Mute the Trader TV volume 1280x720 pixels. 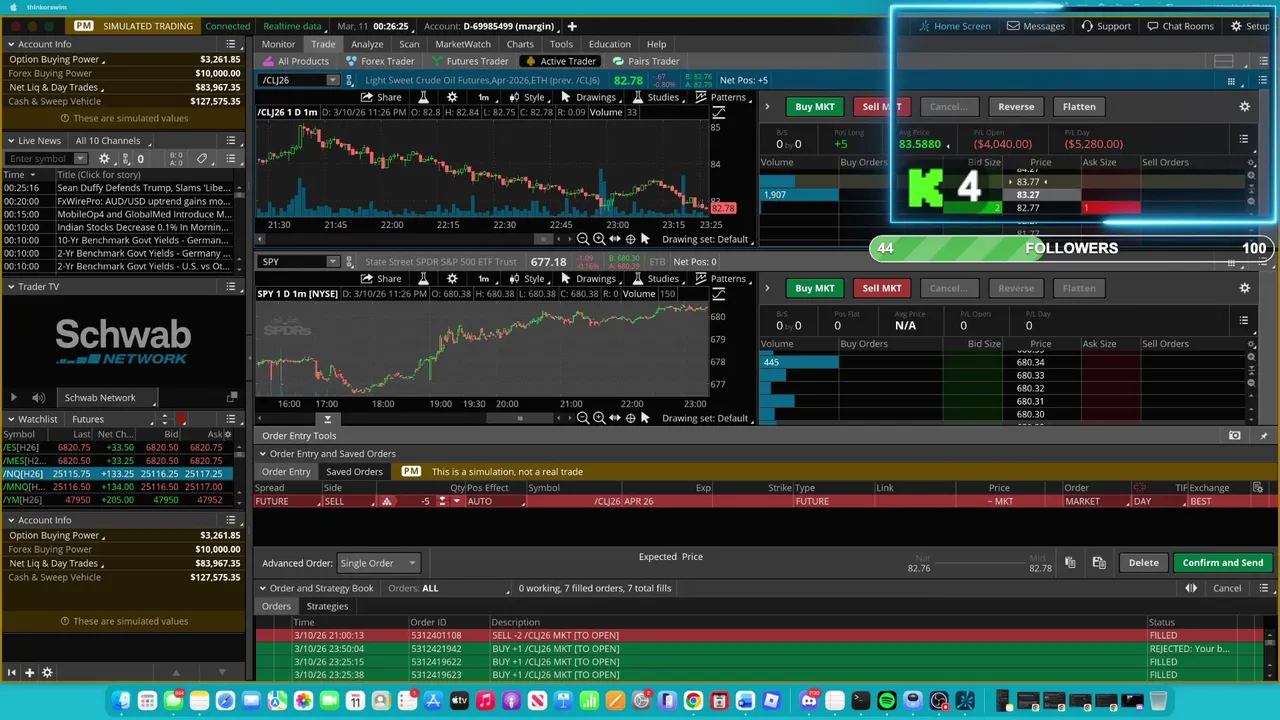tap(38, 398)
